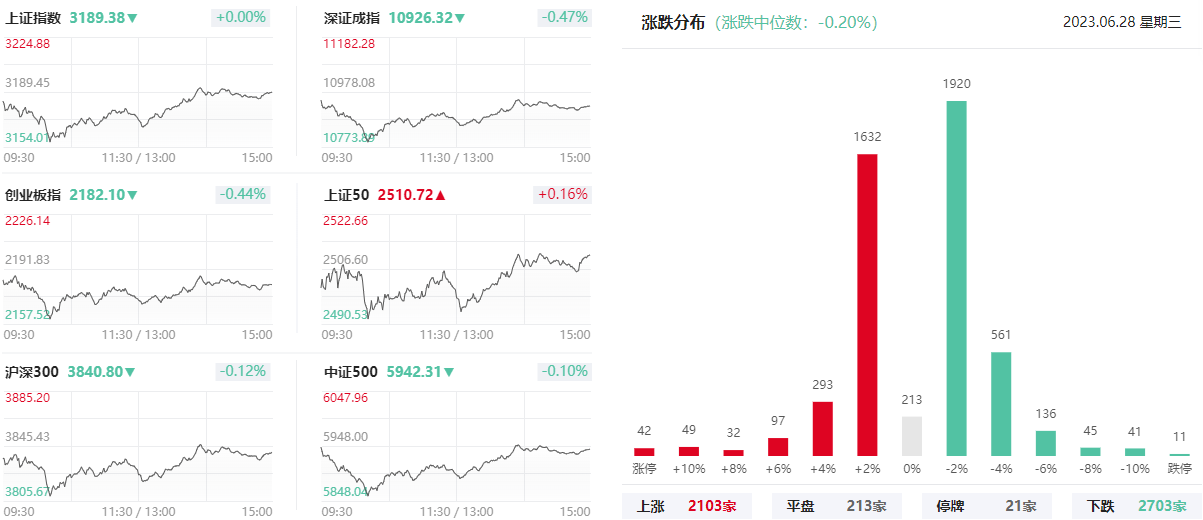Open the 上证指数 index title
Viewport: 1203px width, 520px height.
click(33, 18)
